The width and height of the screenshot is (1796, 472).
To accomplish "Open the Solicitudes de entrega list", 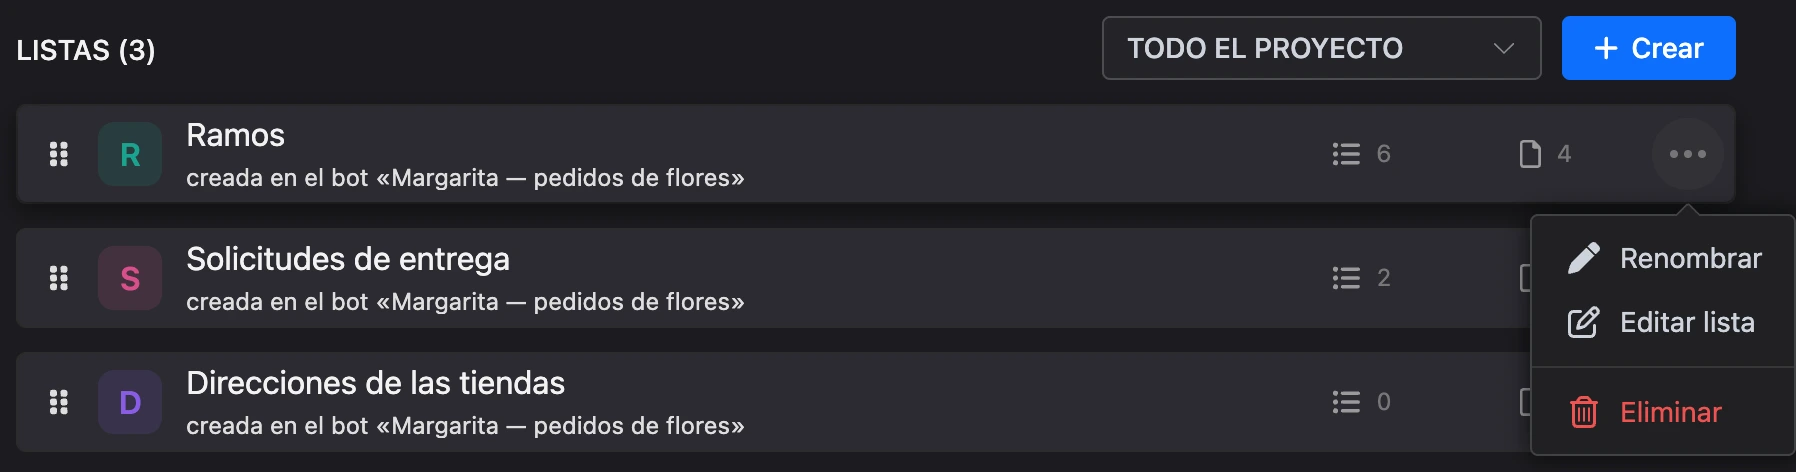I will pyautogui.click(x=348, y=259).
